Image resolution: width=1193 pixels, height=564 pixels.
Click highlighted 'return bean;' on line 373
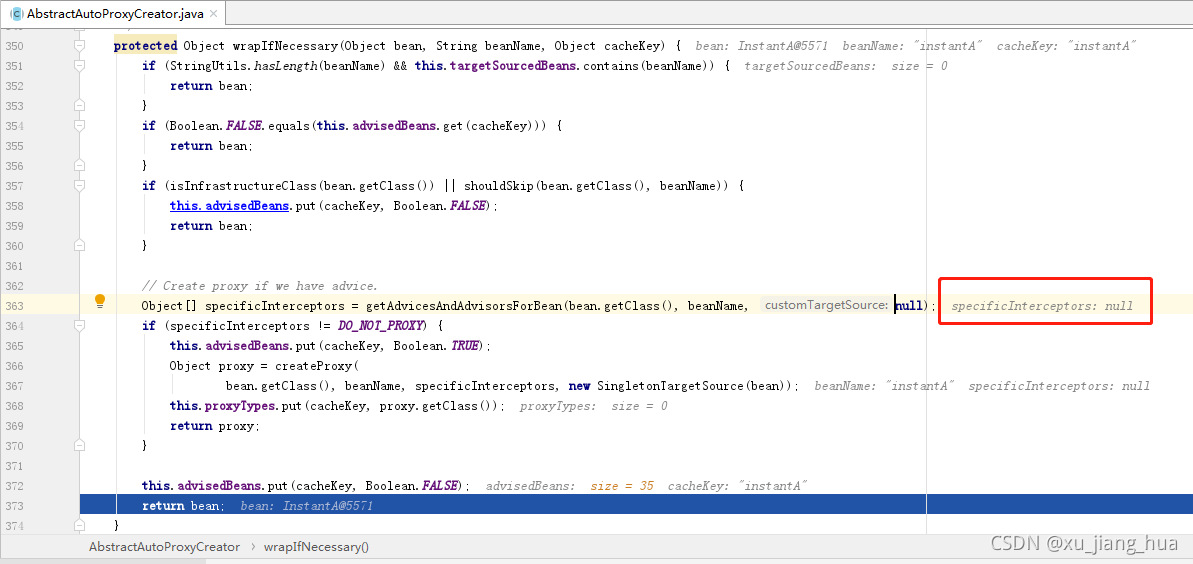tap(183, 506)
